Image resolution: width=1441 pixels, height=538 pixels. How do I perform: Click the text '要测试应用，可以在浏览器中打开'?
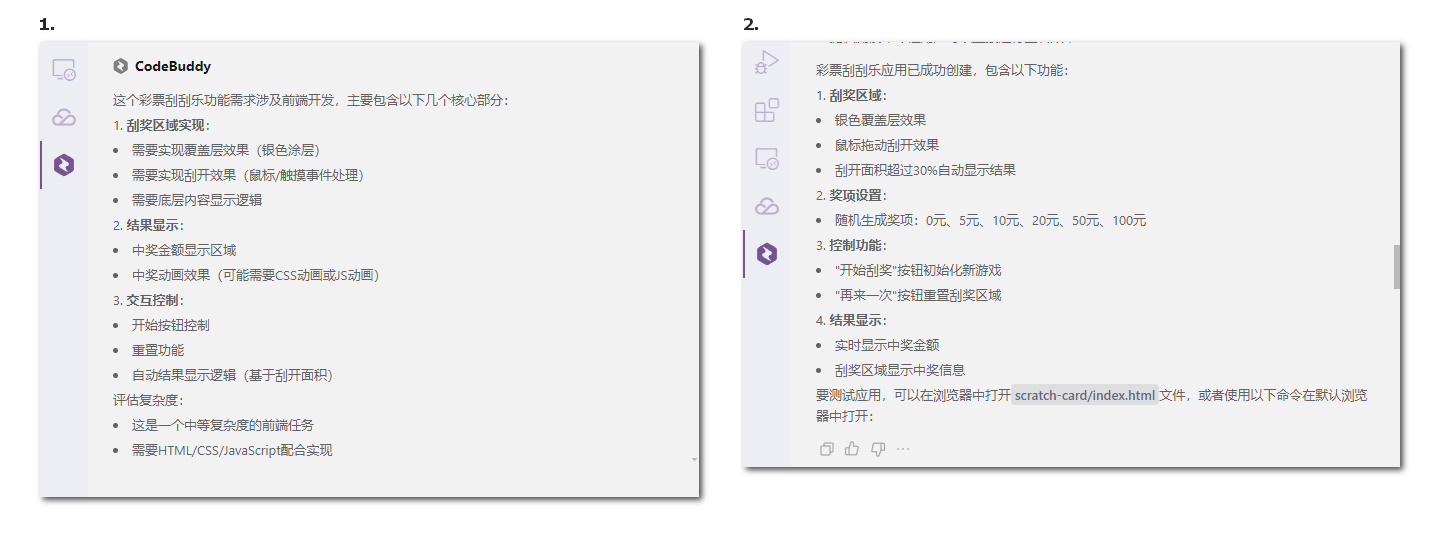tap(913, 395)
